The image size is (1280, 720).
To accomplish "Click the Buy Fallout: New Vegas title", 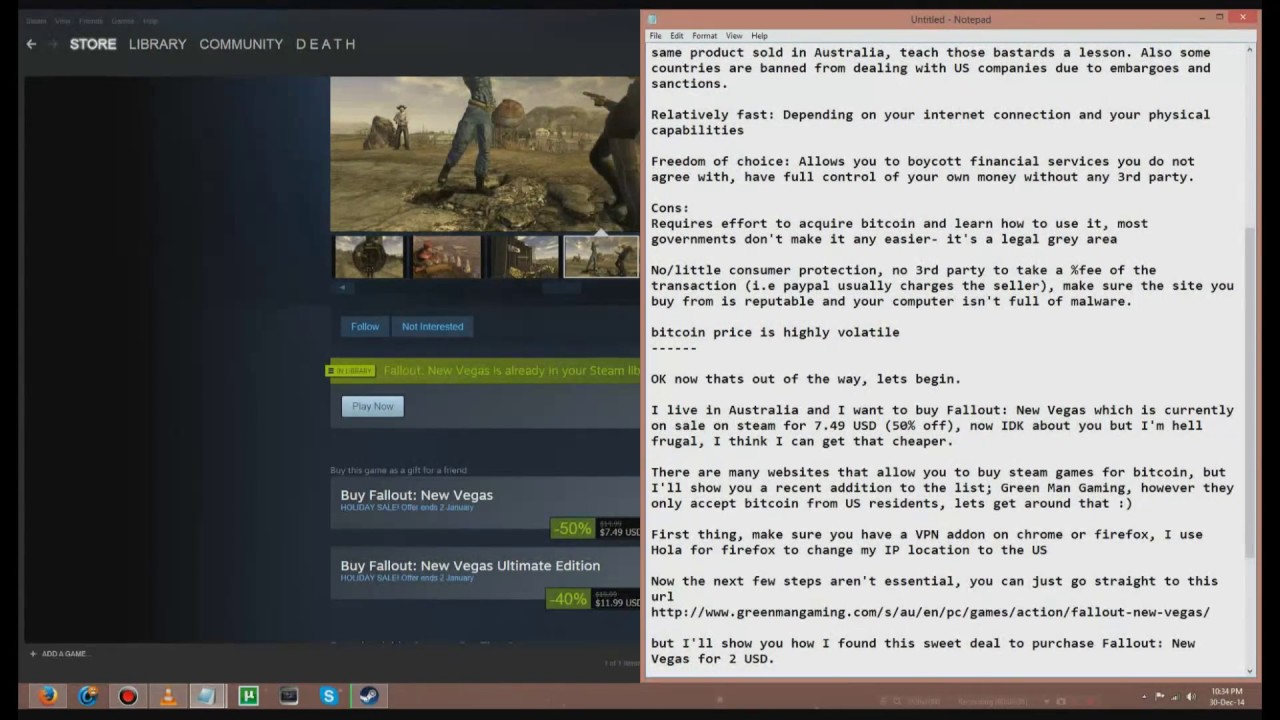I will (416, 495).
